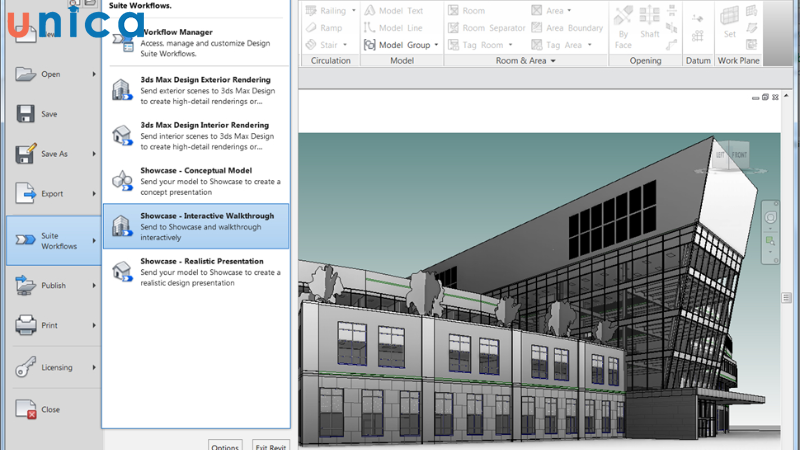800x450 pixels.
Task: Open the Tag Room dropdown arrow
Action: pyautogui.click(x=510, y=45)
